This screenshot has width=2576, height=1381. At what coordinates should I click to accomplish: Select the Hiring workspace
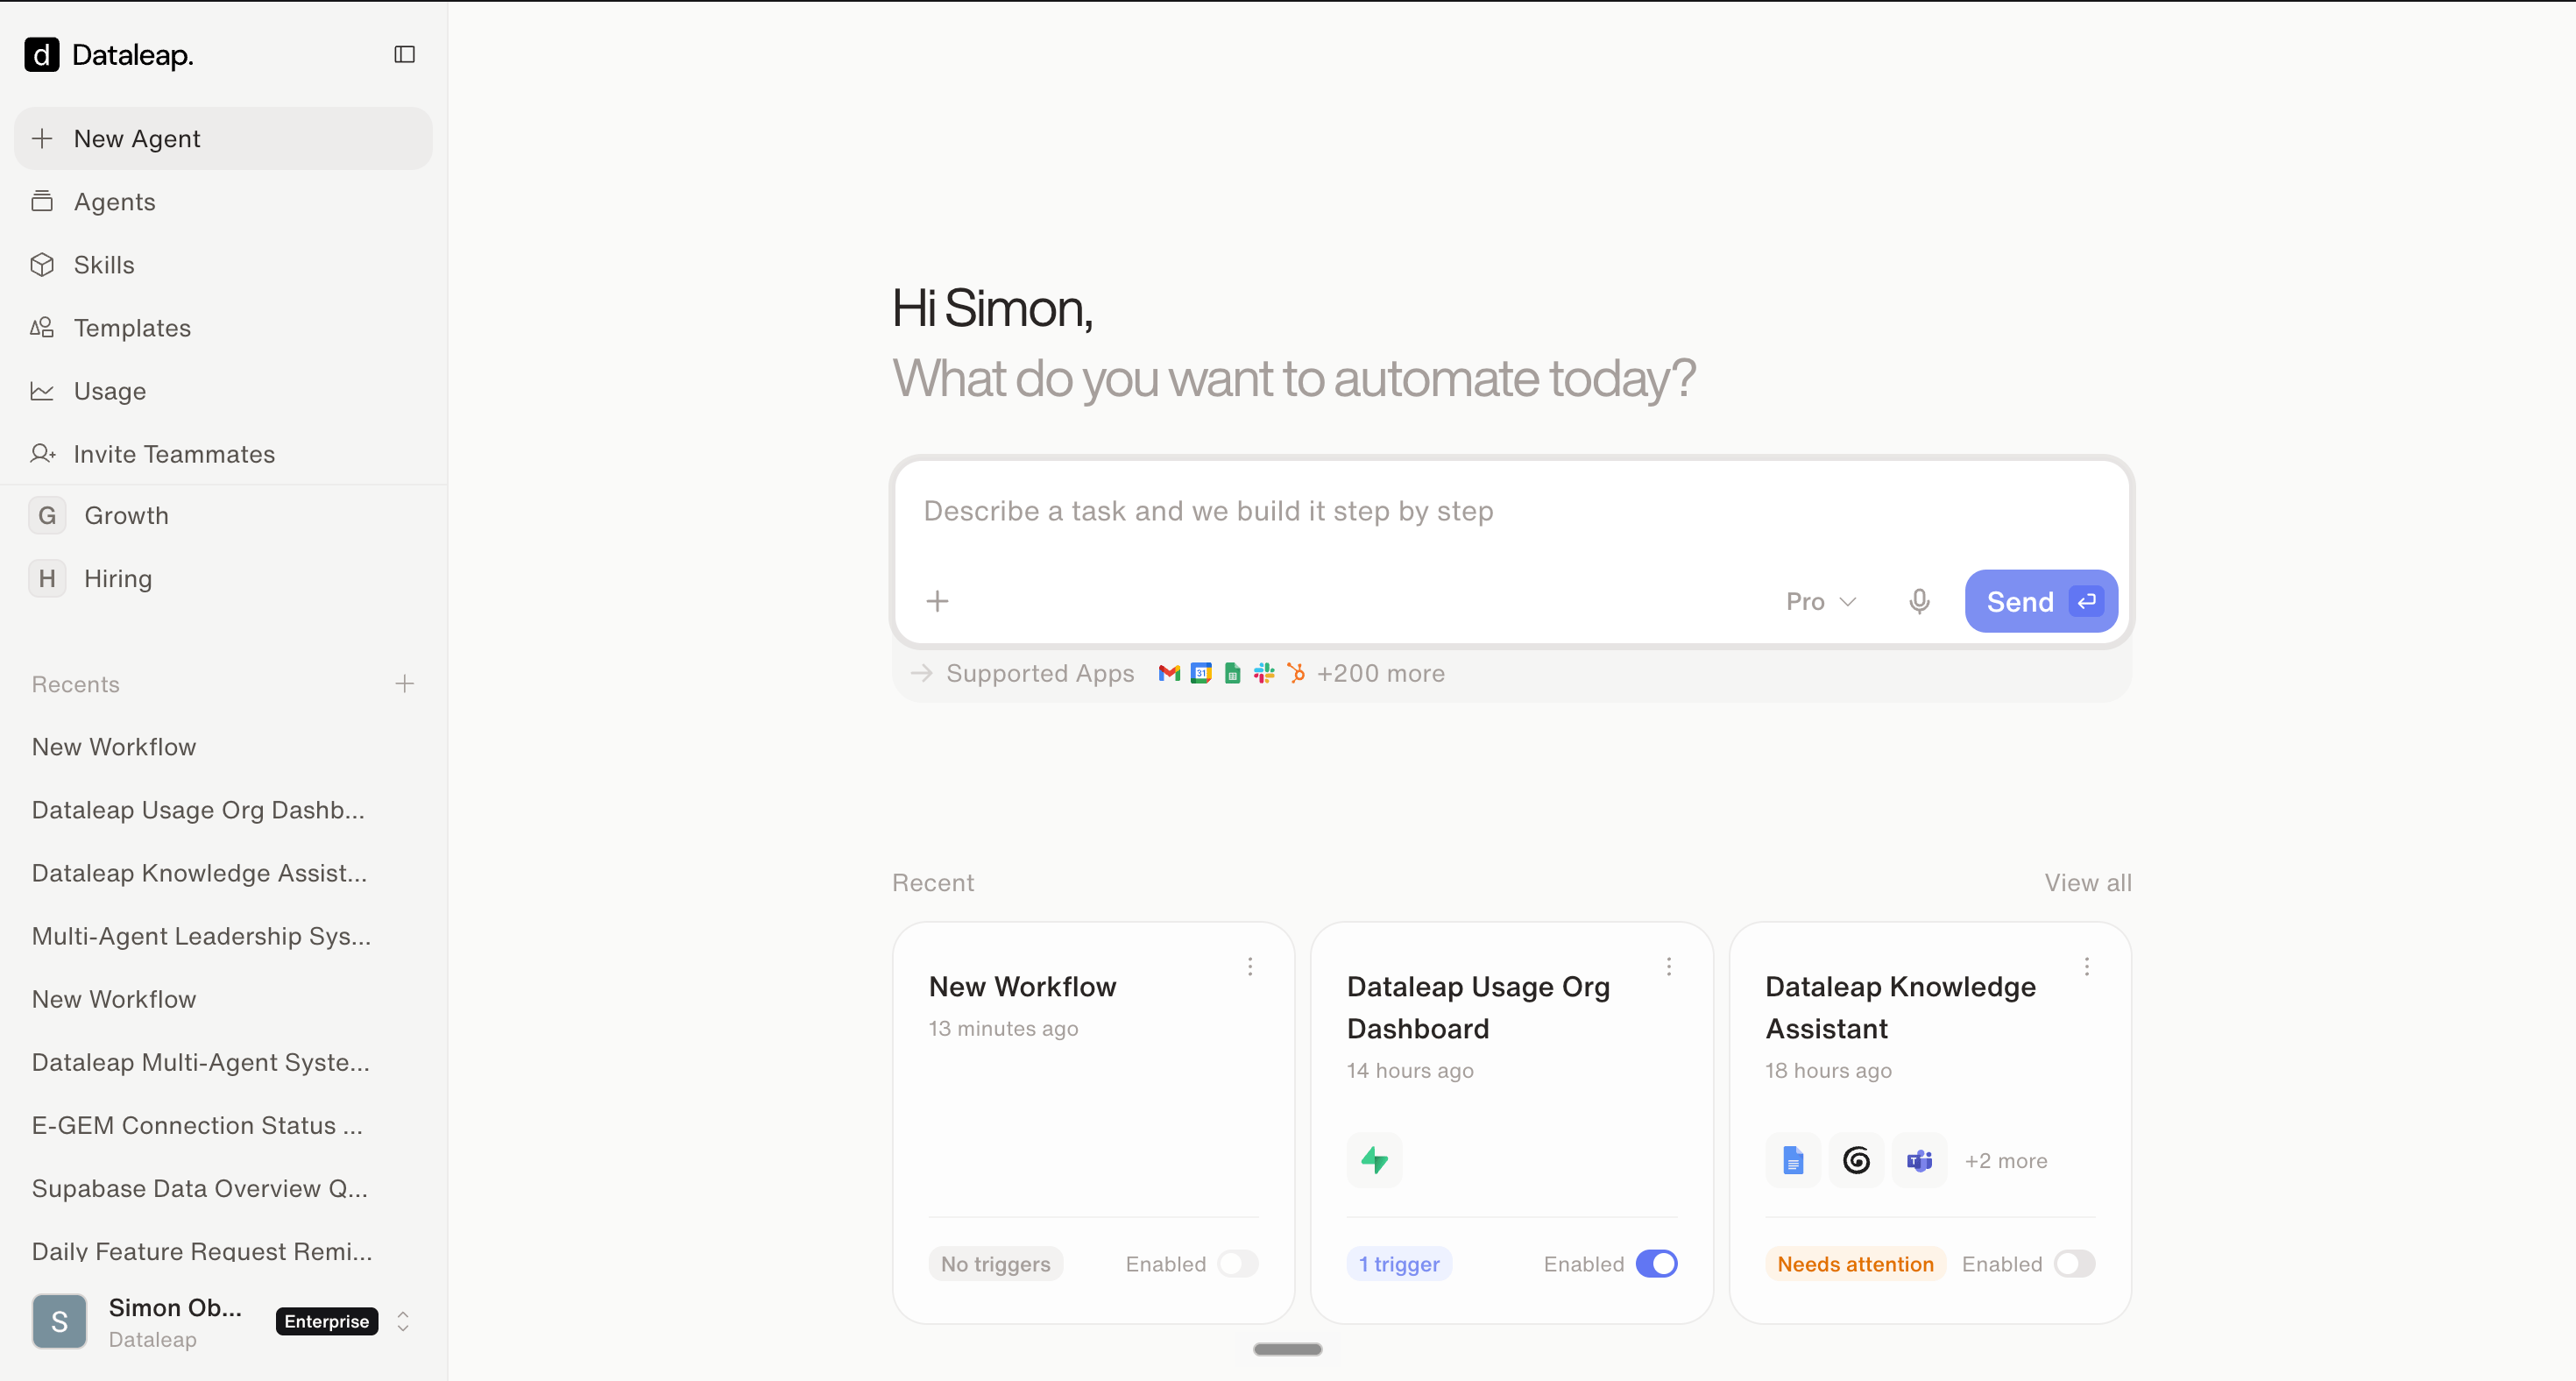click(x=223, y=578)
